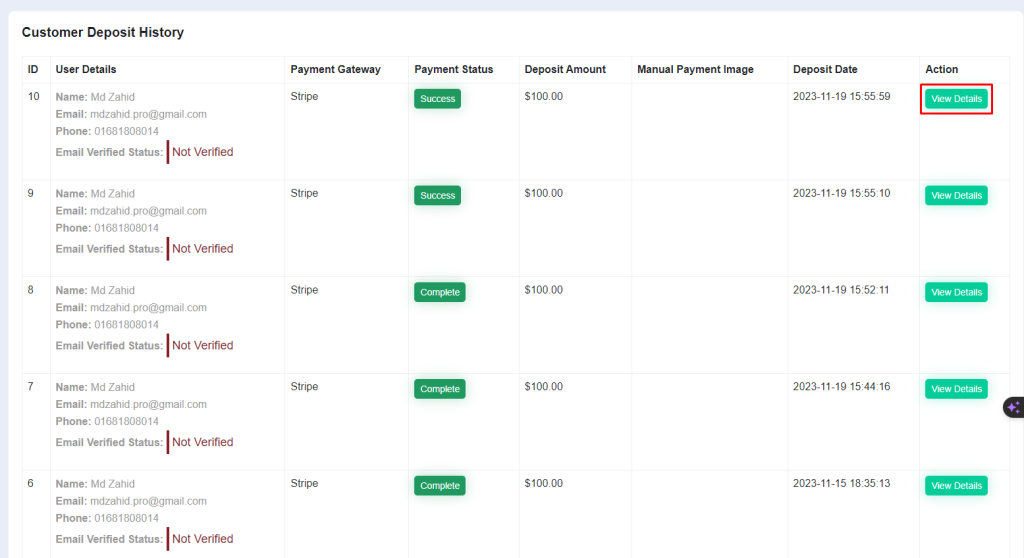Image resolution: width=1024 pixels, height=558 pixels.
Task: Select phone number in deposit 8 row
Action: click(126, 324)
